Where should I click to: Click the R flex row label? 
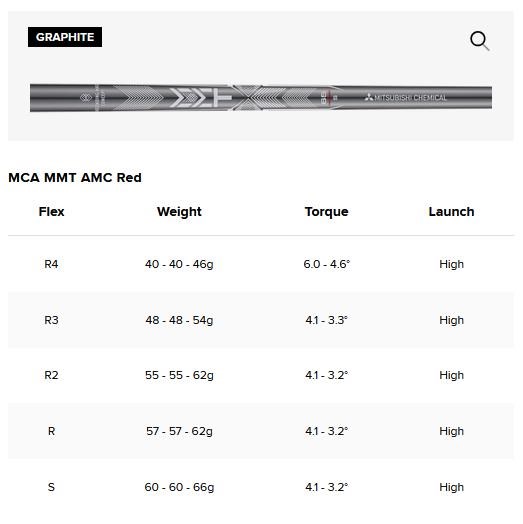coord(51,431)
